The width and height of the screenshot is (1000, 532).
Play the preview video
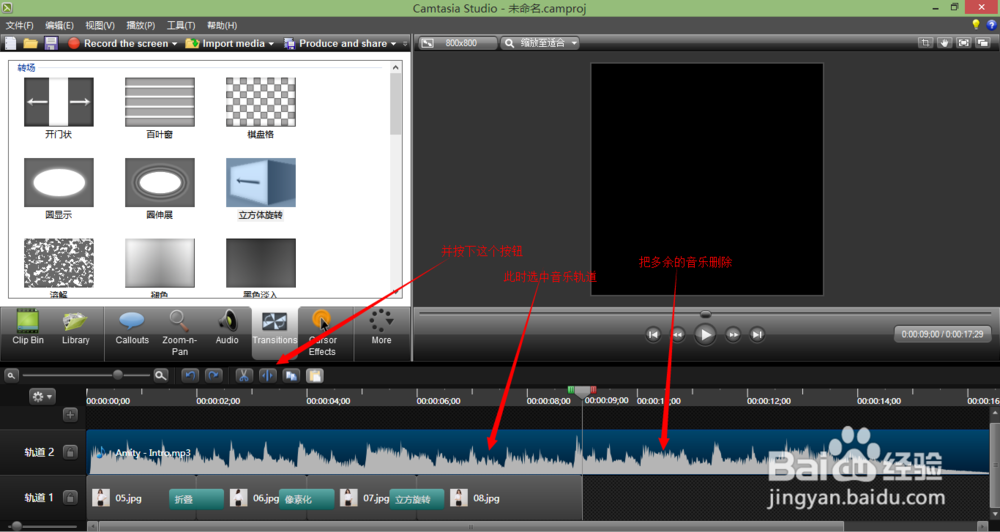click(x=705, y=334)
